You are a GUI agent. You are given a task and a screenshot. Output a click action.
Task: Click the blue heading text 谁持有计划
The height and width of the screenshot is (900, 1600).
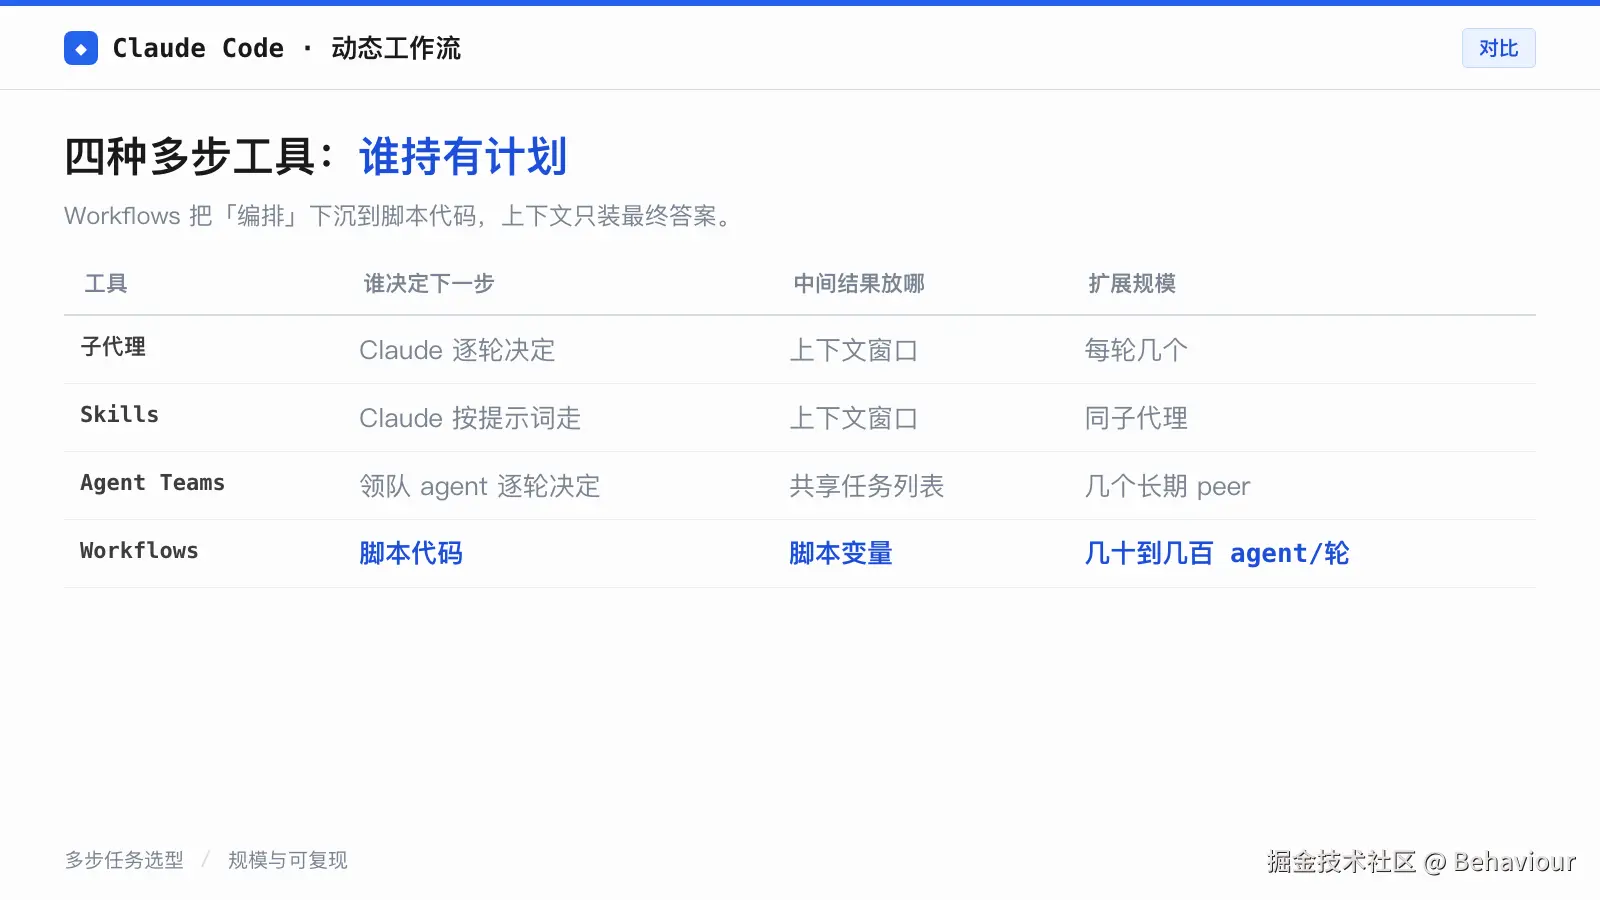(463, 157)
